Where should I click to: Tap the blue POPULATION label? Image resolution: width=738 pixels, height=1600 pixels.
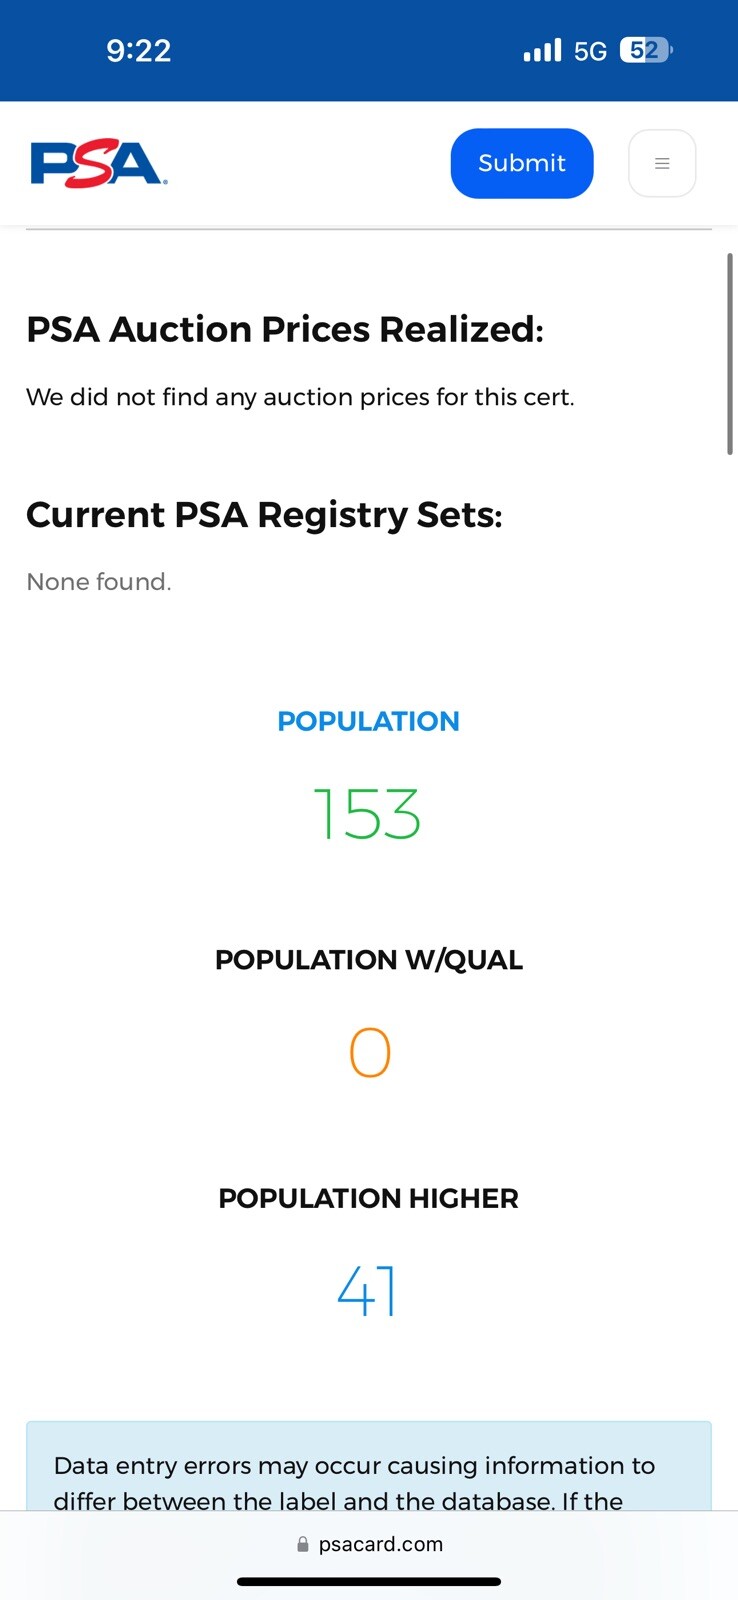pos(368,721)
